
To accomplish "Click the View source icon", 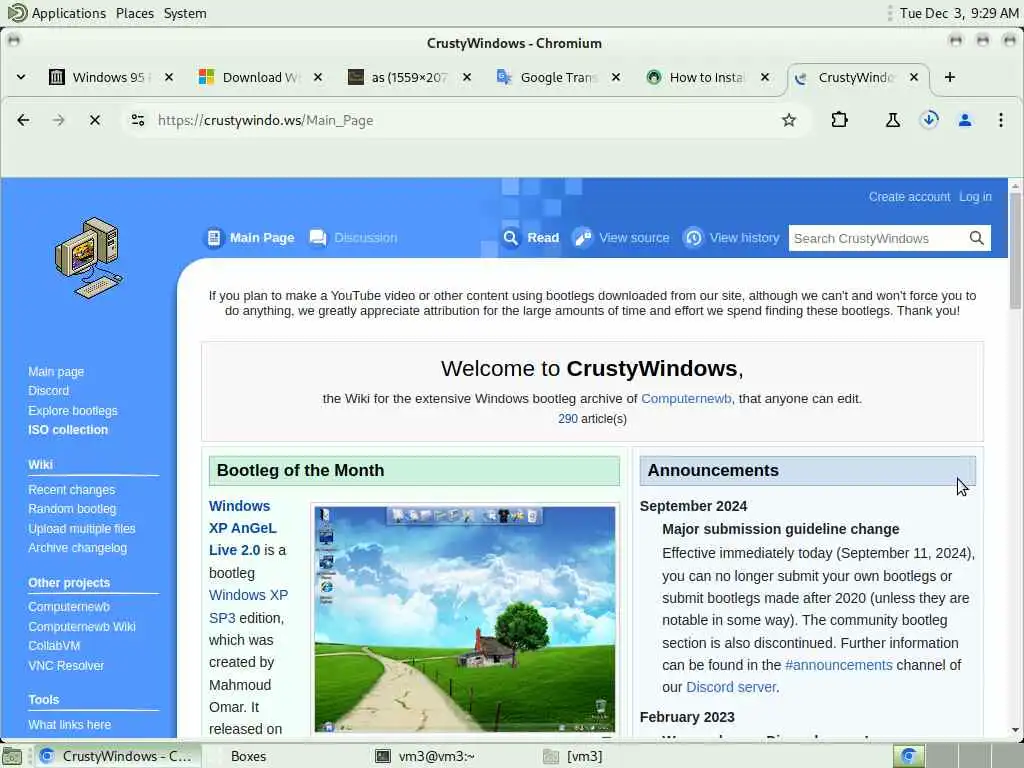I will [583, 238].
